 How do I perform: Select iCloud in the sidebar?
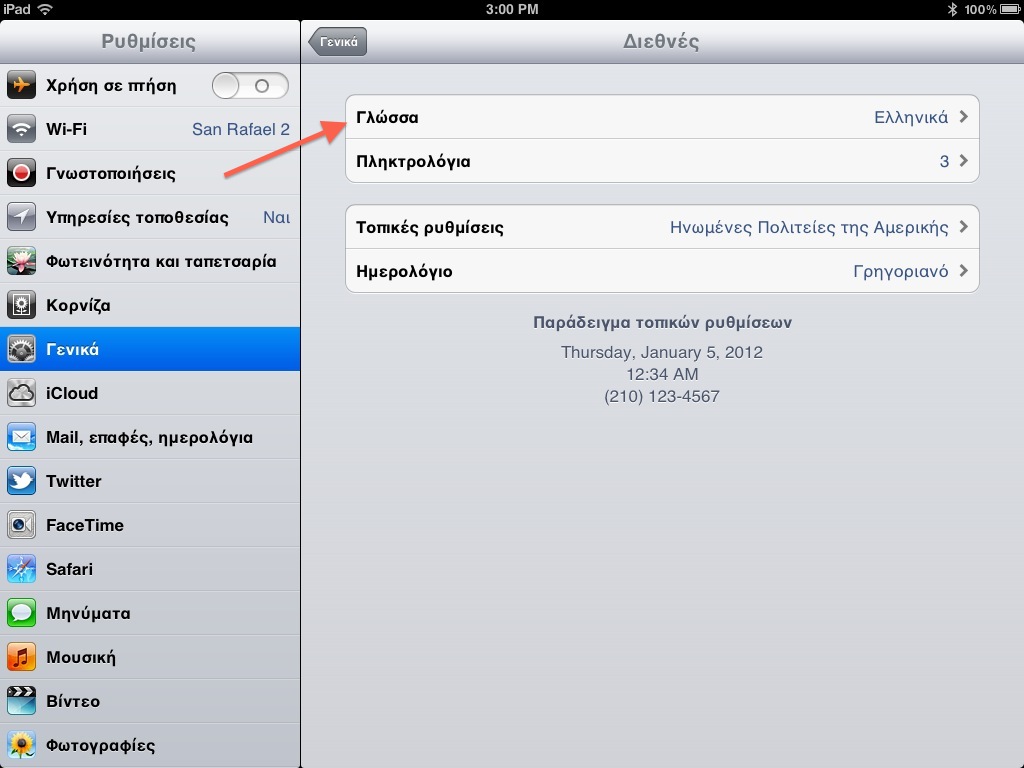[x=150, y=393]
